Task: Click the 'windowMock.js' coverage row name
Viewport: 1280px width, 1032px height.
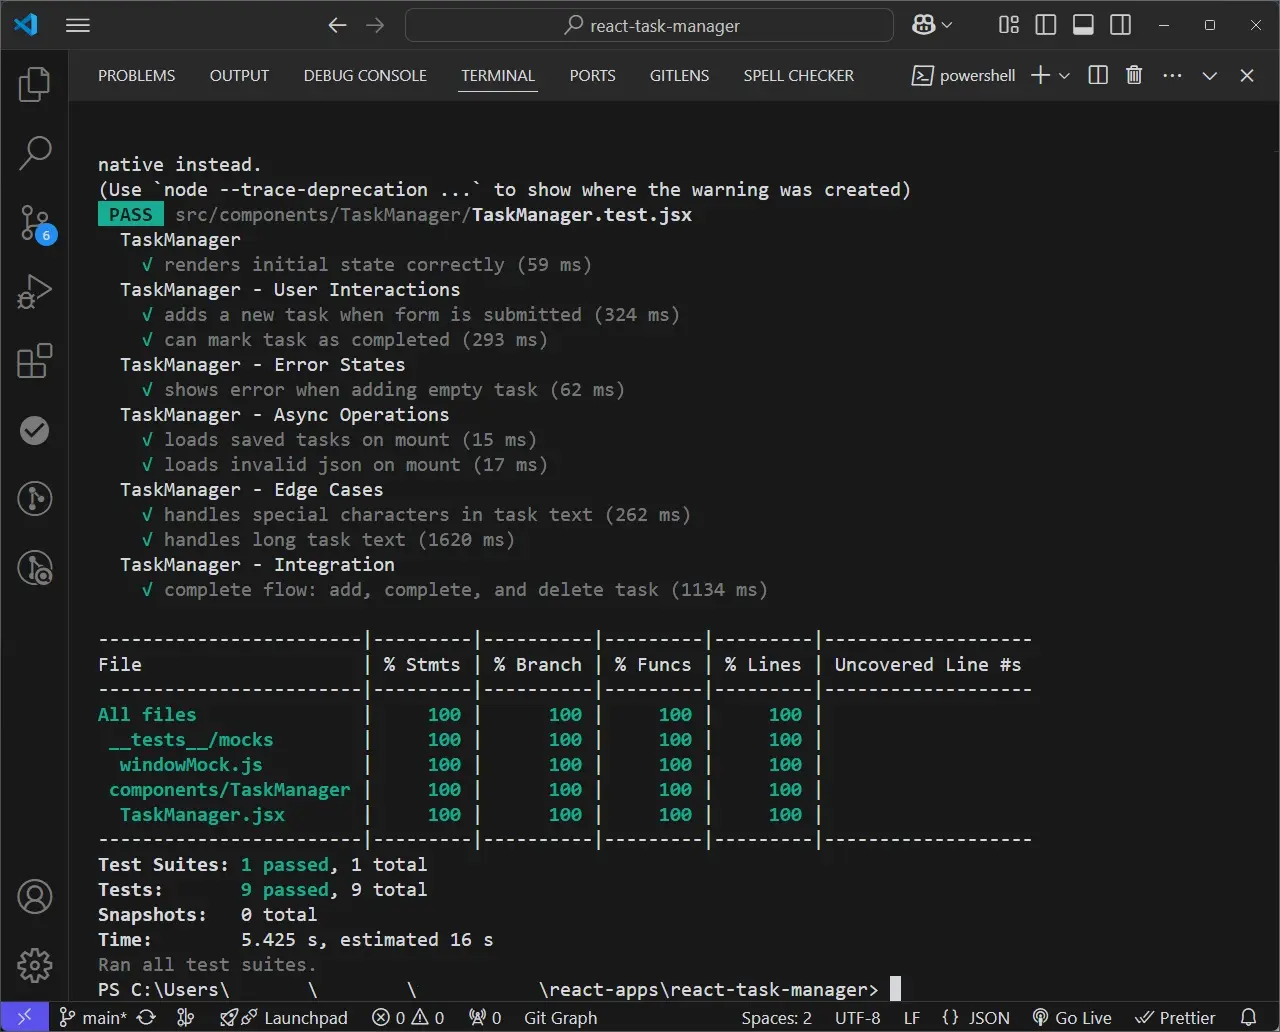Action: tap(191, 765)
